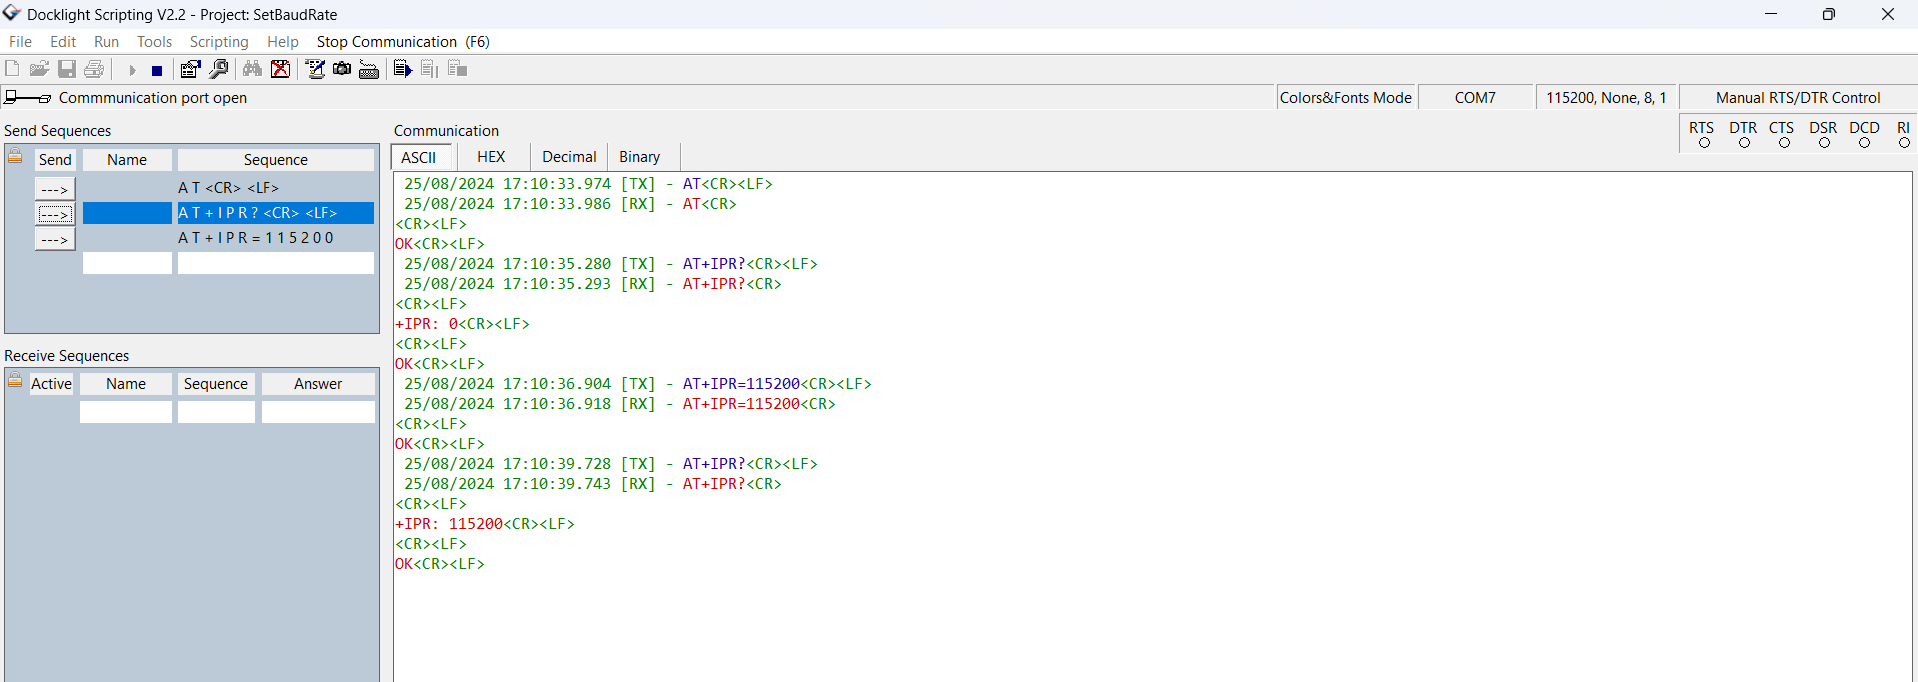The image size is (1918, 682).
Task: Click the COM7 port status field
Action: pos(1475,98)
